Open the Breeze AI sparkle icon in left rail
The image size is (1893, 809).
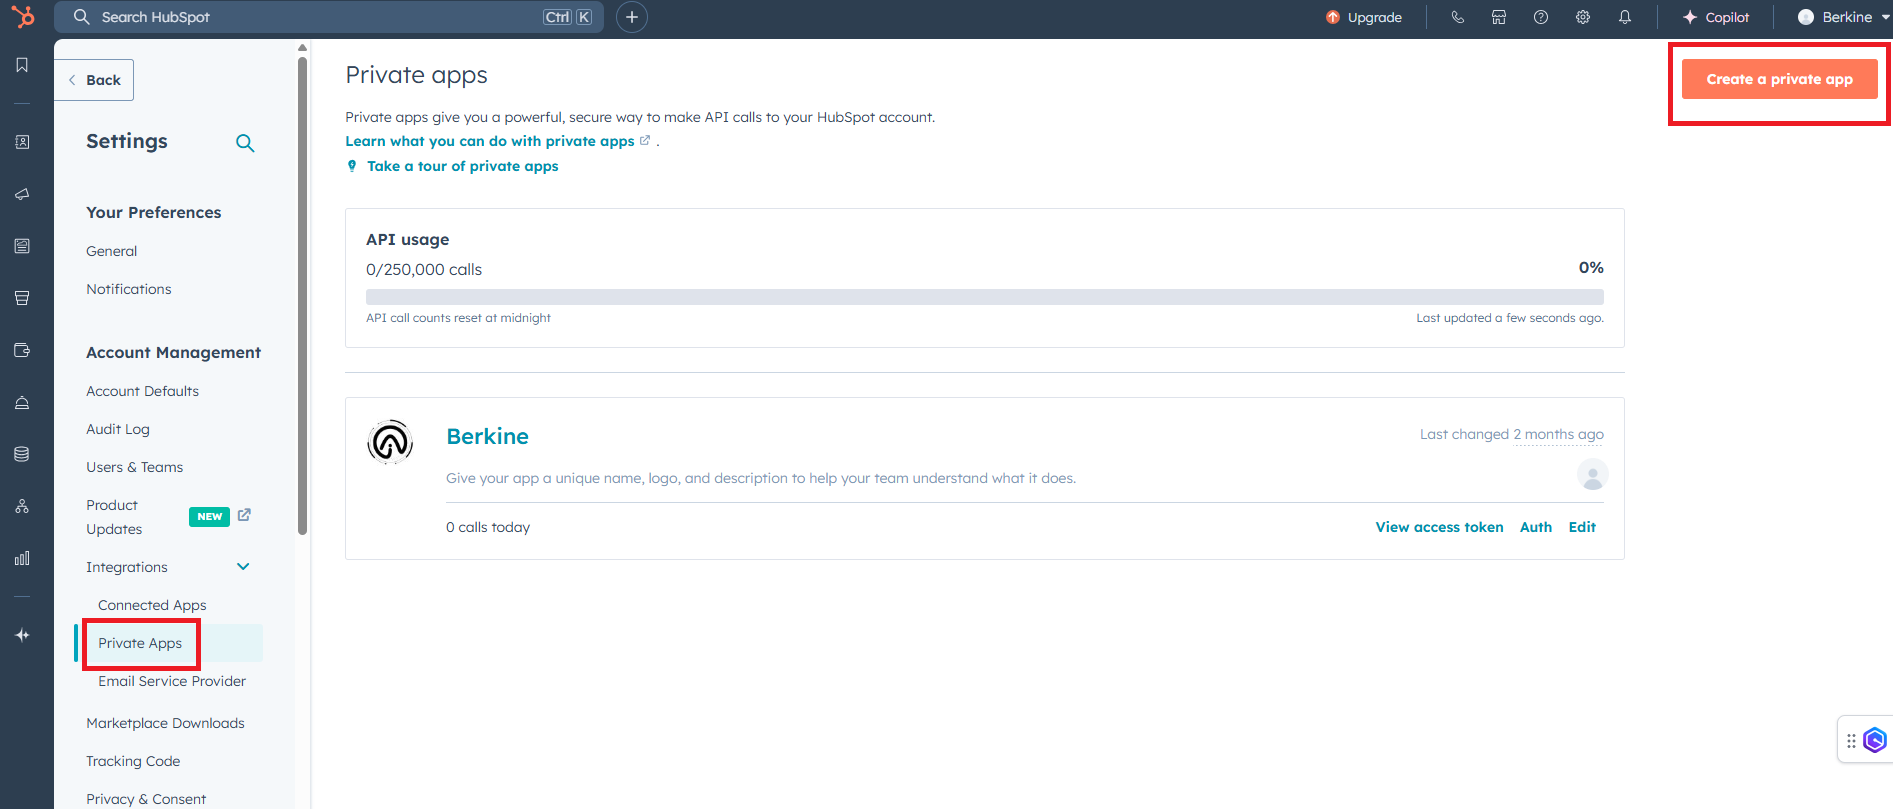22,635
